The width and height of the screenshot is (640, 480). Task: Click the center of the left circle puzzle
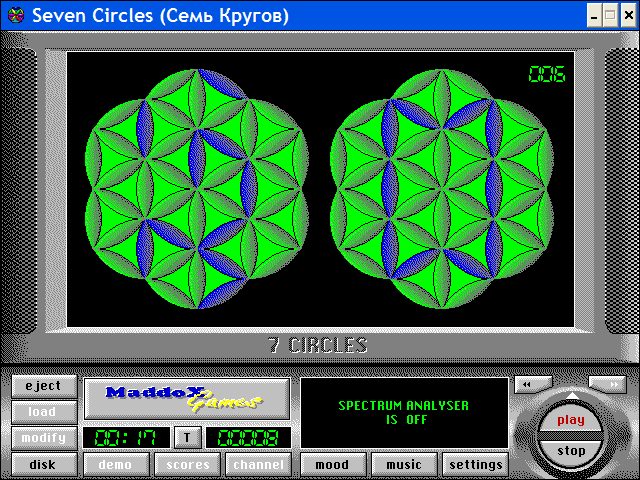pos(197,189)
